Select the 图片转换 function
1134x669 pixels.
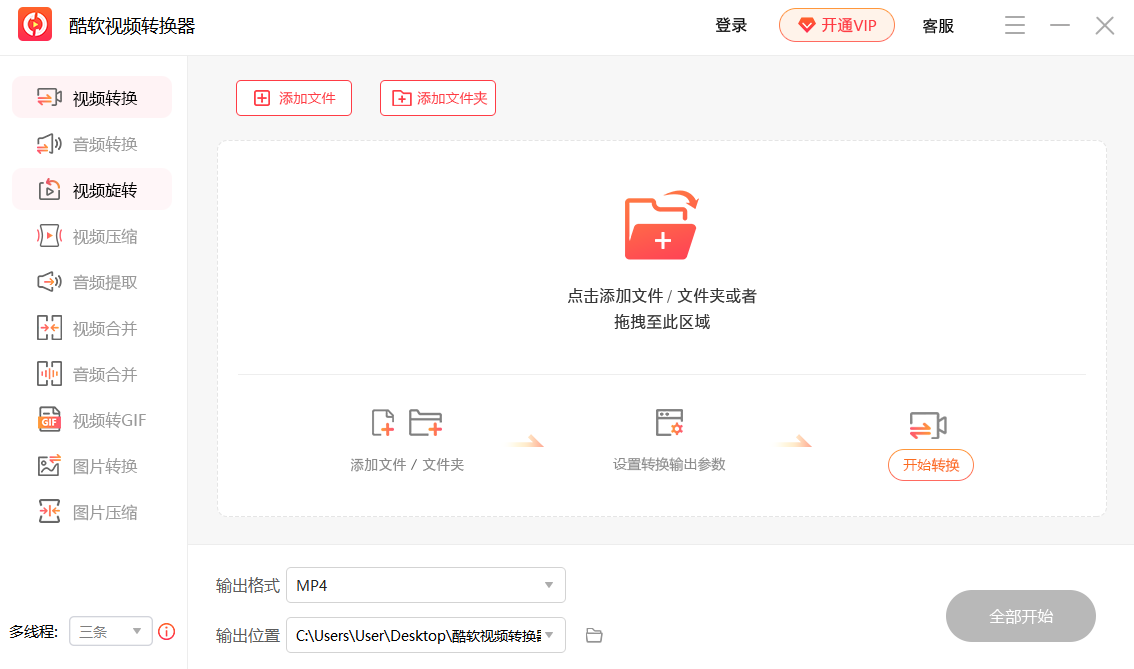(x=91, y=465)
